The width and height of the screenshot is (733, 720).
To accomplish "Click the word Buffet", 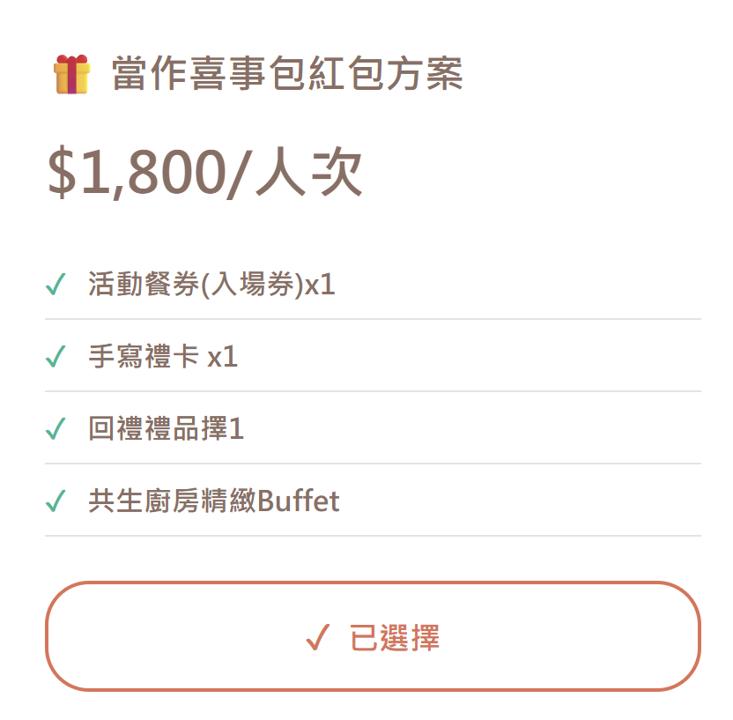I will (298, 501).
